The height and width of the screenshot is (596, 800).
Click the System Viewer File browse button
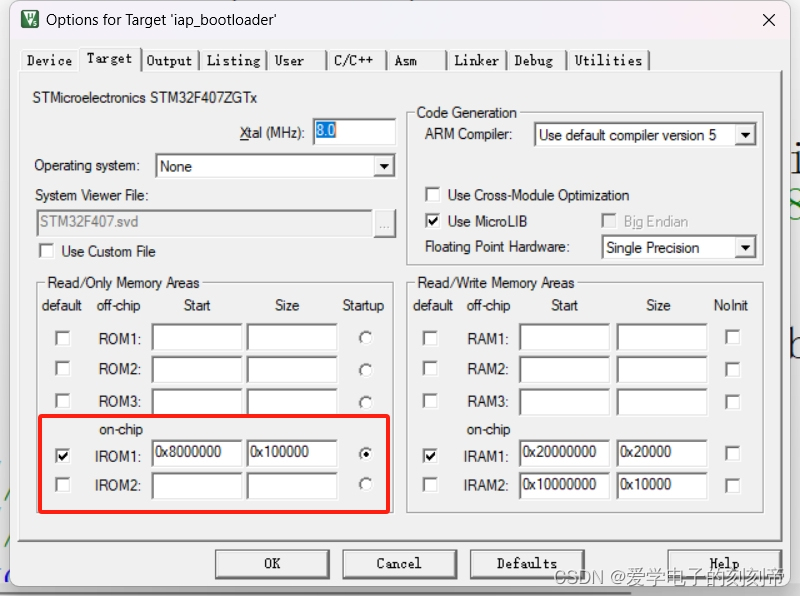pos(385,224)
